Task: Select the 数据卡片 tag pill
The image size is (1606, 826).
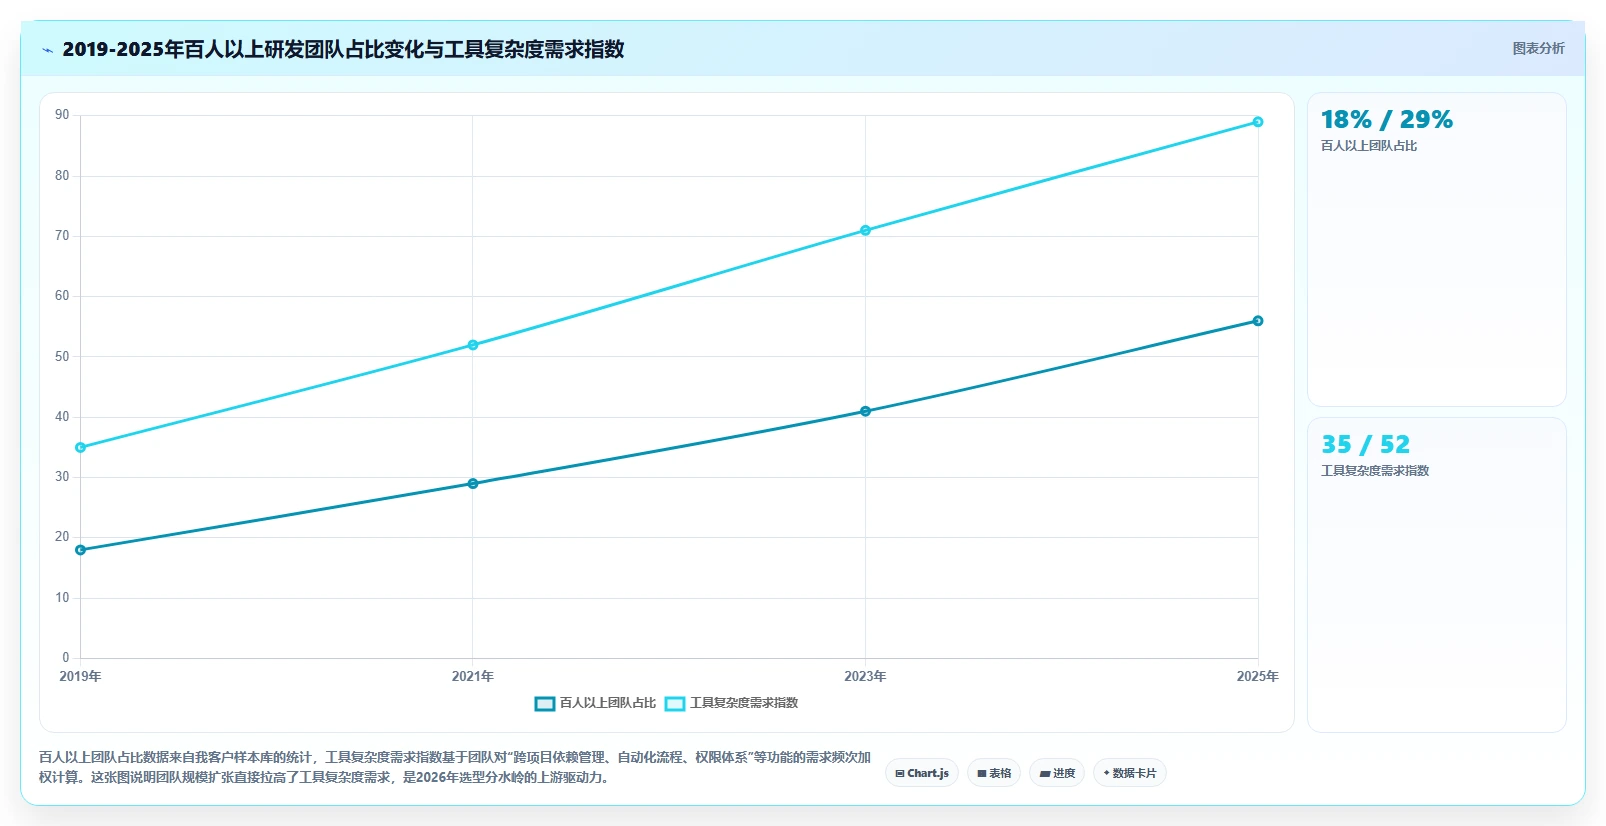Action: (x=1130, y=773)
